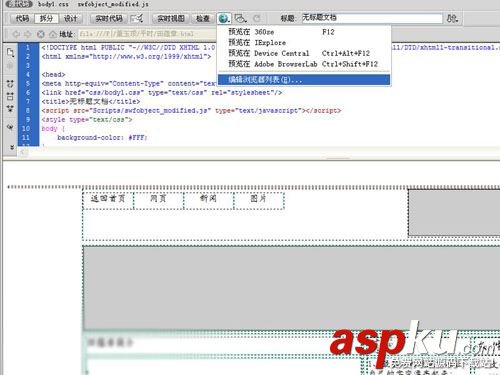This screenshot has height=375, width=500.
Task: Click the scroll-left arrow under code pane
Action: (22, 152)
